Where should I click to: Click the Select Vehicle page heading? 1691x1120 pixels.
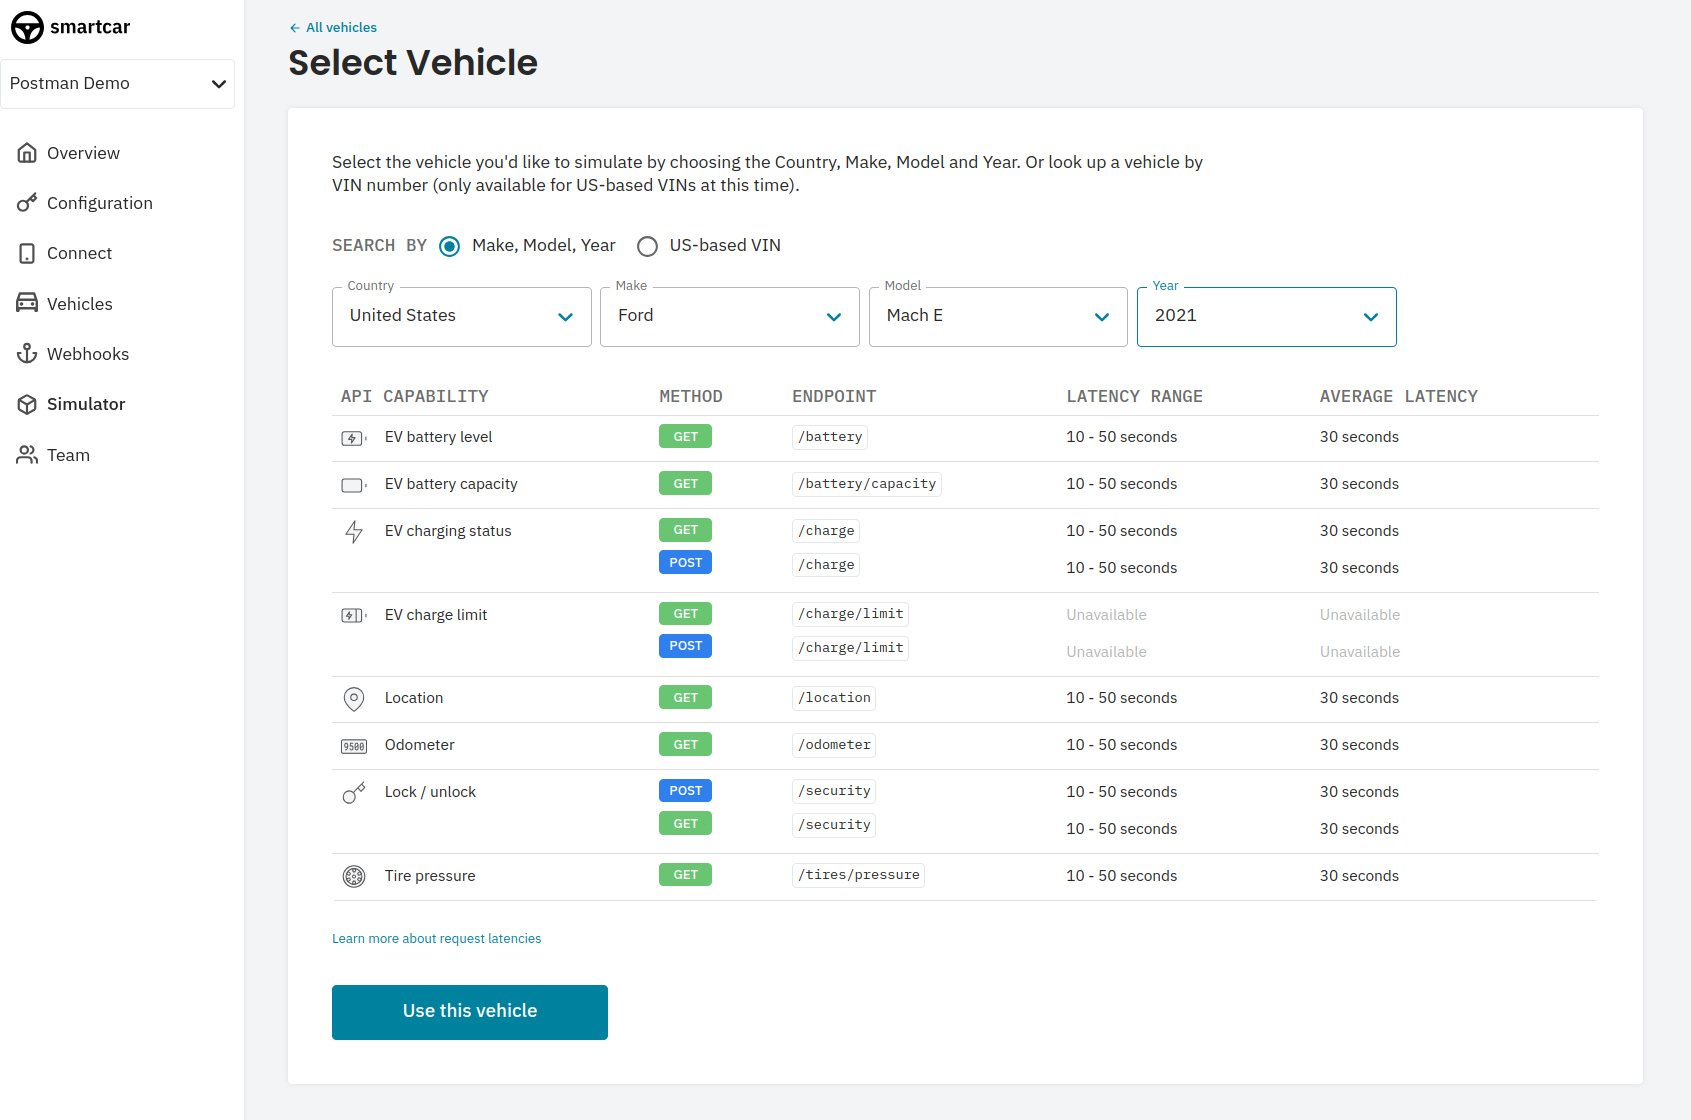413,63
